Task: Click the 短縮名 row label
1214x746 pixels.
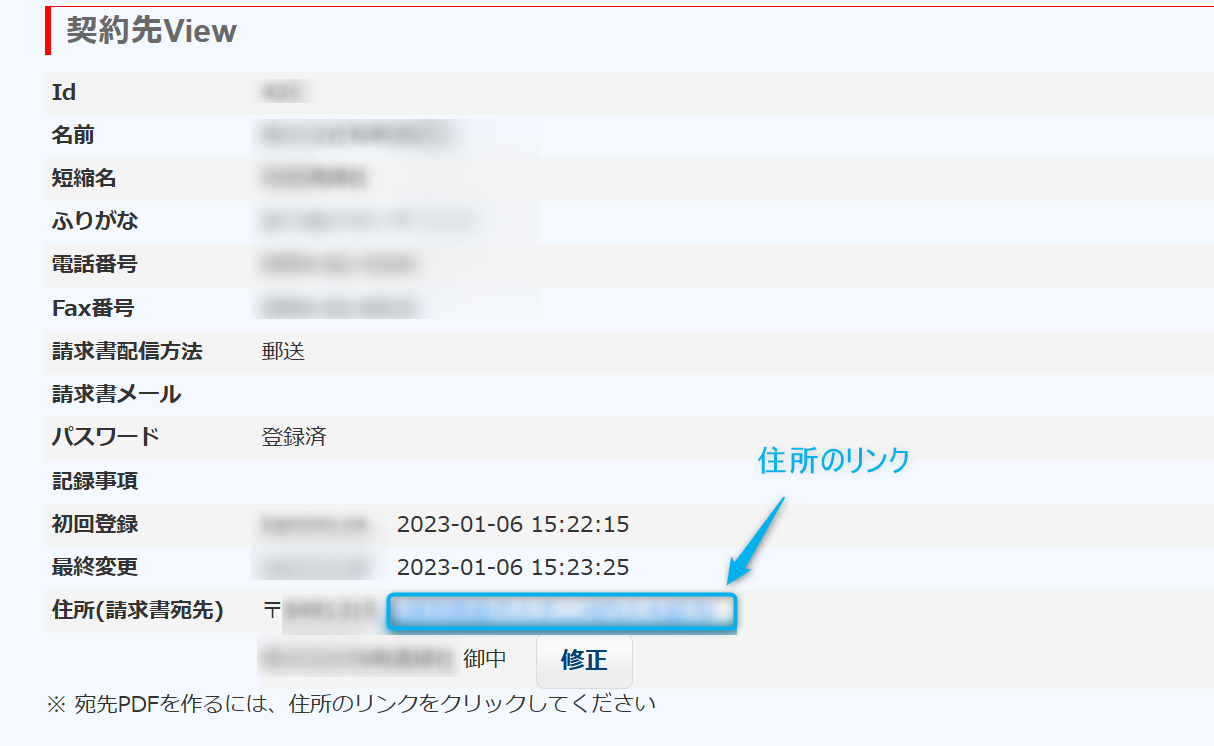Action: 84,179
